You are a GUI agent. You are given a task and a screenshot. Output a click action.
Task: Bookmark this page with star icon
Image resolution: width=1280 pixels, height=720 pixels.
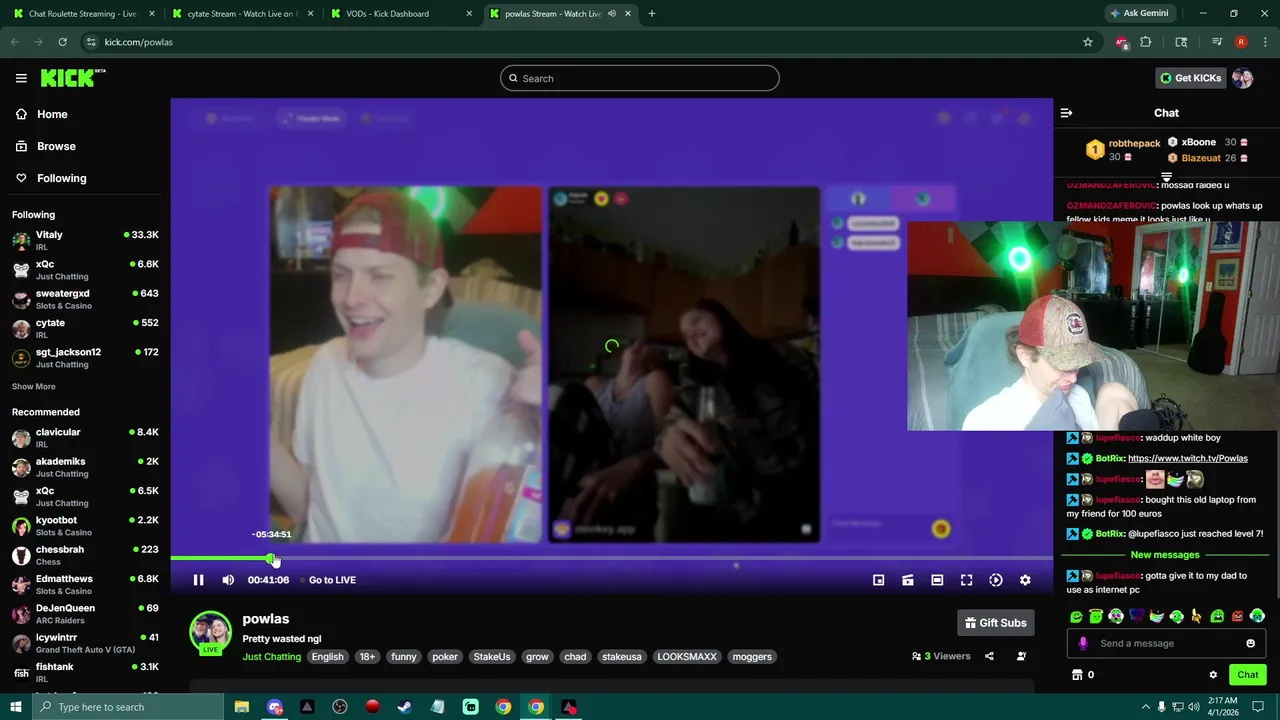pyautogui.click(x=1088, y=42)
